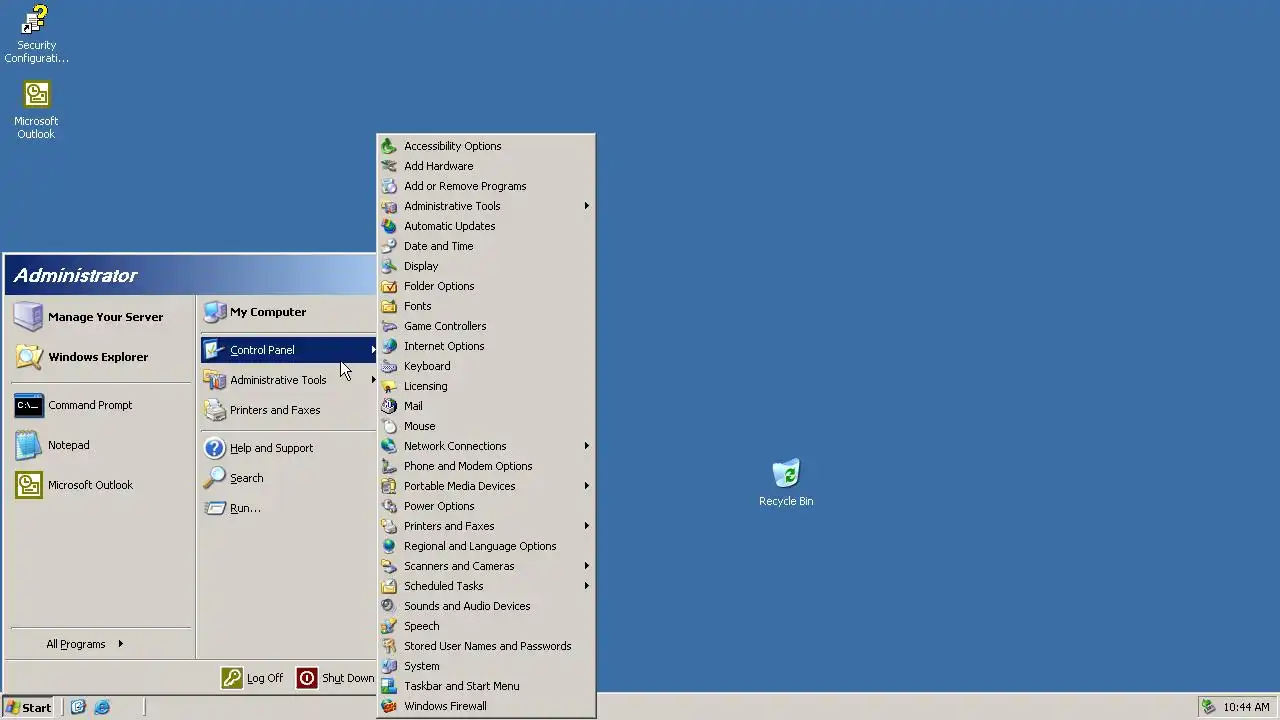This screenshot has width=1280, height=720.
Task: Click the Add Hardware icon
Action: click(389, 166)
